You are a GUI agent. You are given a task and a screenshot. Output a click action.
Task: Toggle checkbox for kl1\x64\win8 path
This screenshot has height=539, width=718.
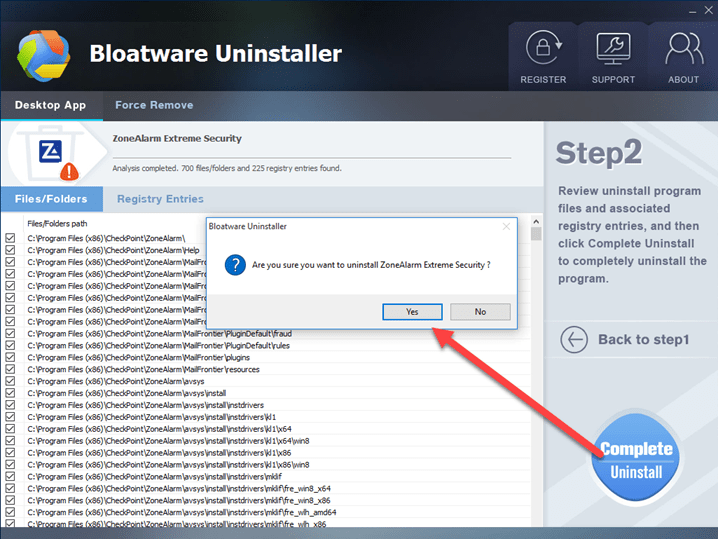[x=10, y=441]
